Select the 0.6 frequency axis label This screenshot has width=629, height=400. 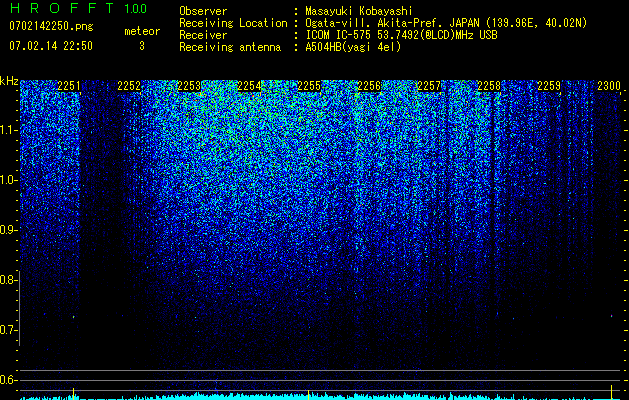tap(7, 380)
